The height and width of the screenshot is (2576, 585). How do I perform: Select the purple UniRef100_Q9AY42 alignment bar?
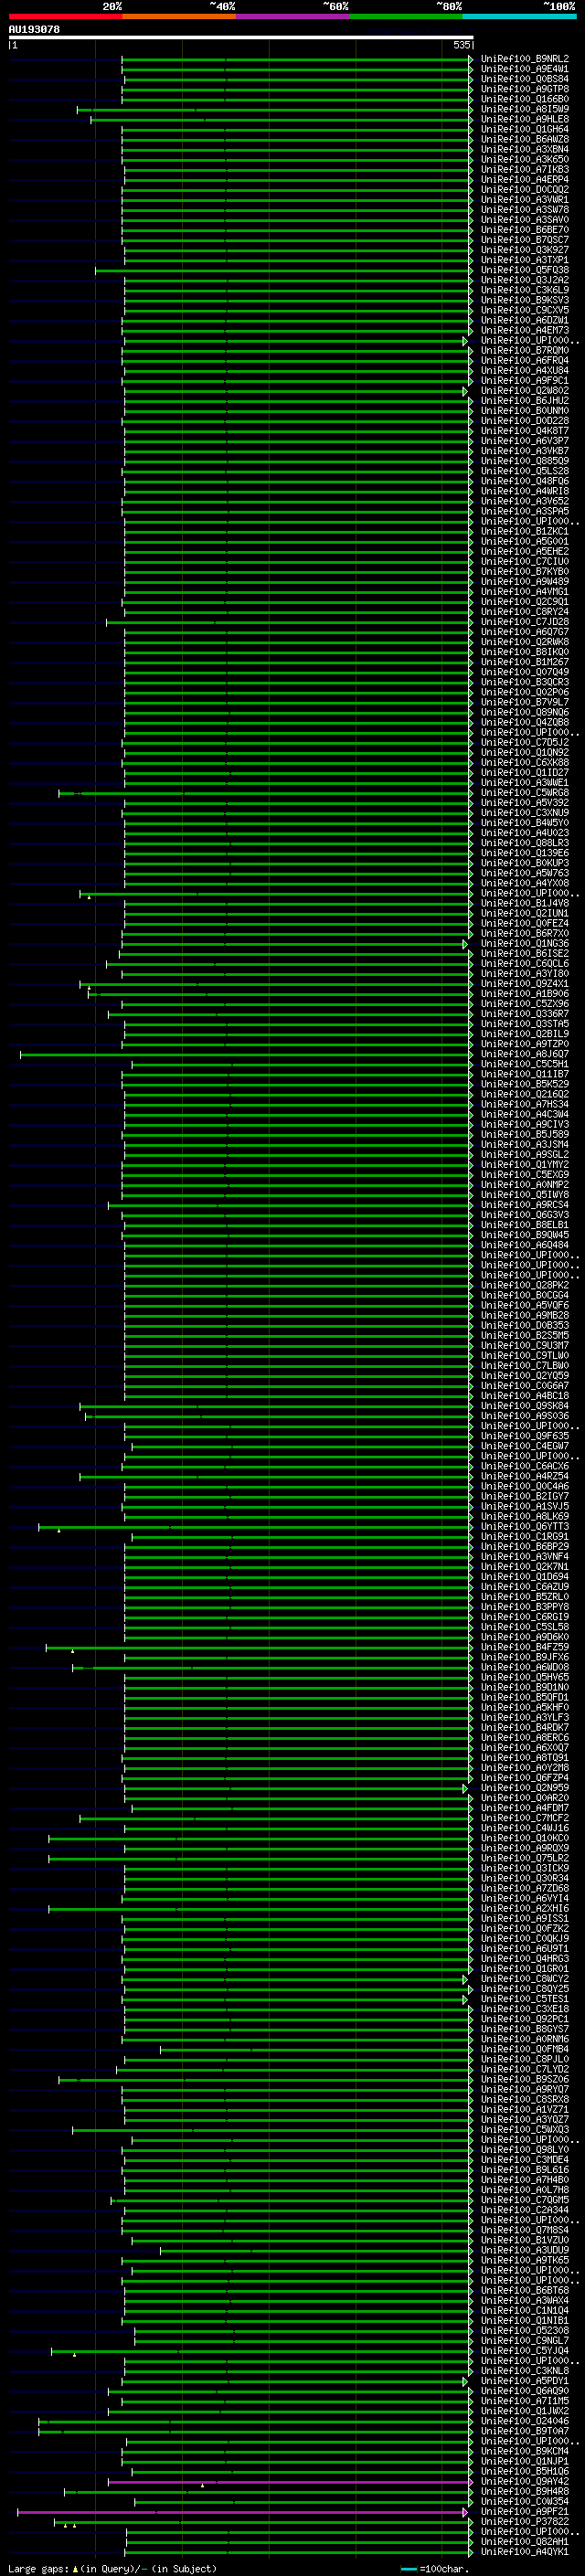point(290,2482)
